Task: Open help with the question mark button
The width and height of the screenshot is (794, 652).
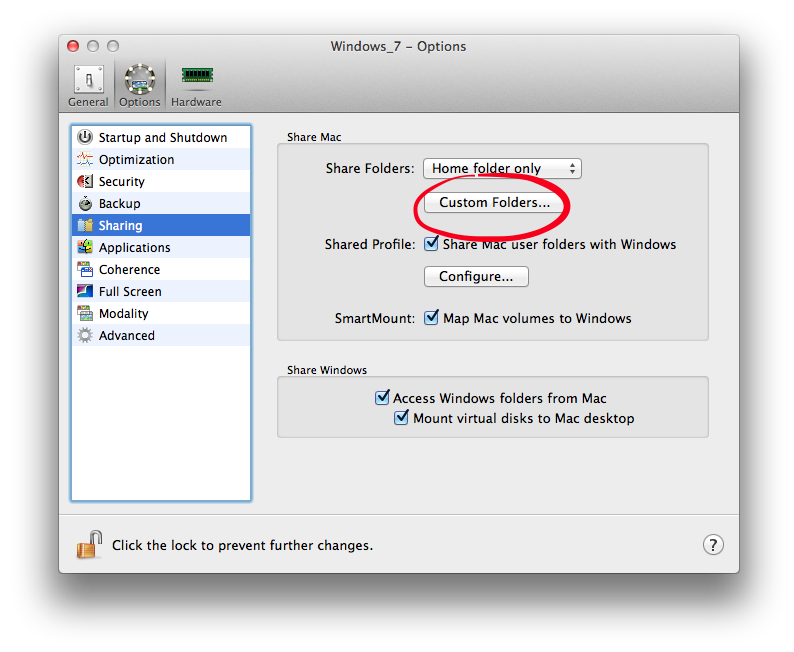Action: point(713,545)
